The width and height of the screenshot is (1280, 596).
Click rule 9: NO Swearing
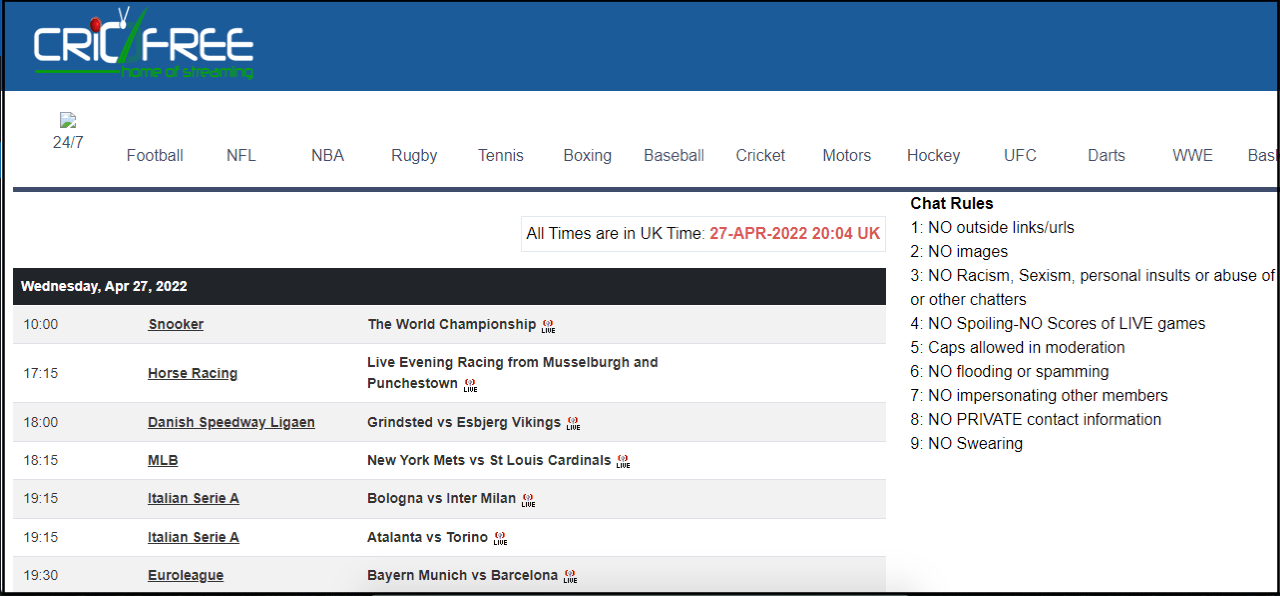point(966,443)
